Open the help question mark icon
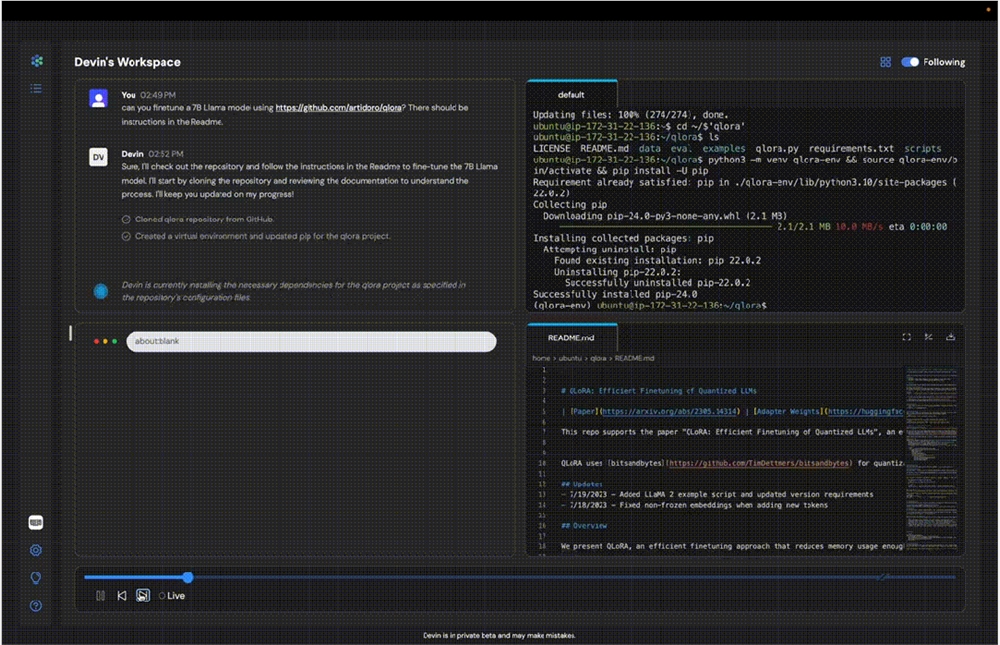 (x=36, y=606)
